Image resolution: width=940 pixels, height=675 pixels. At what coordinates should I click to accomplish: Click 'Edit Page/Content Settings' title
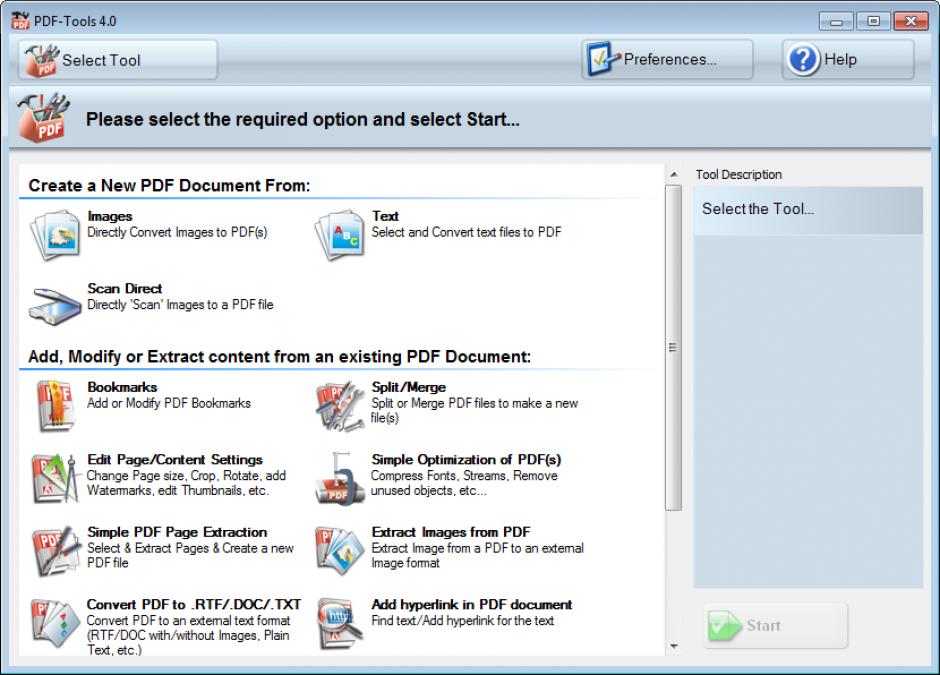[x=175, y=459]
